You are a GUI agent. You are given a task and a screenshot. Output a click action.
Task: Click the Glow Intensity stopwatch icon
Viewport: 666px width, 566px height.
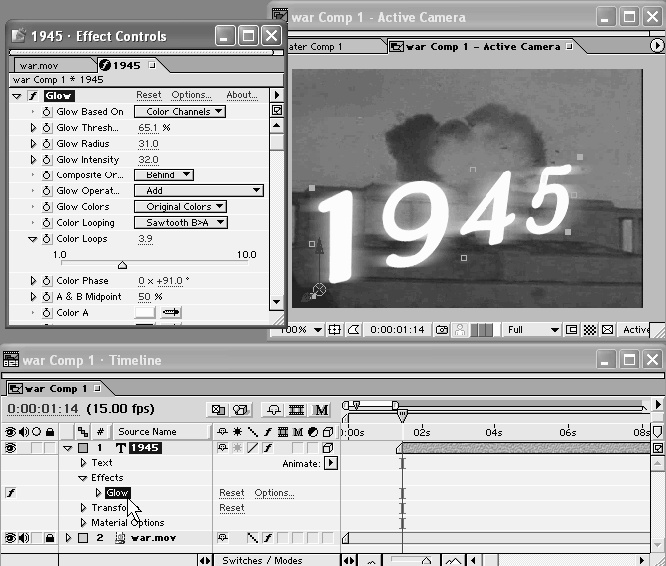[46, 160]
